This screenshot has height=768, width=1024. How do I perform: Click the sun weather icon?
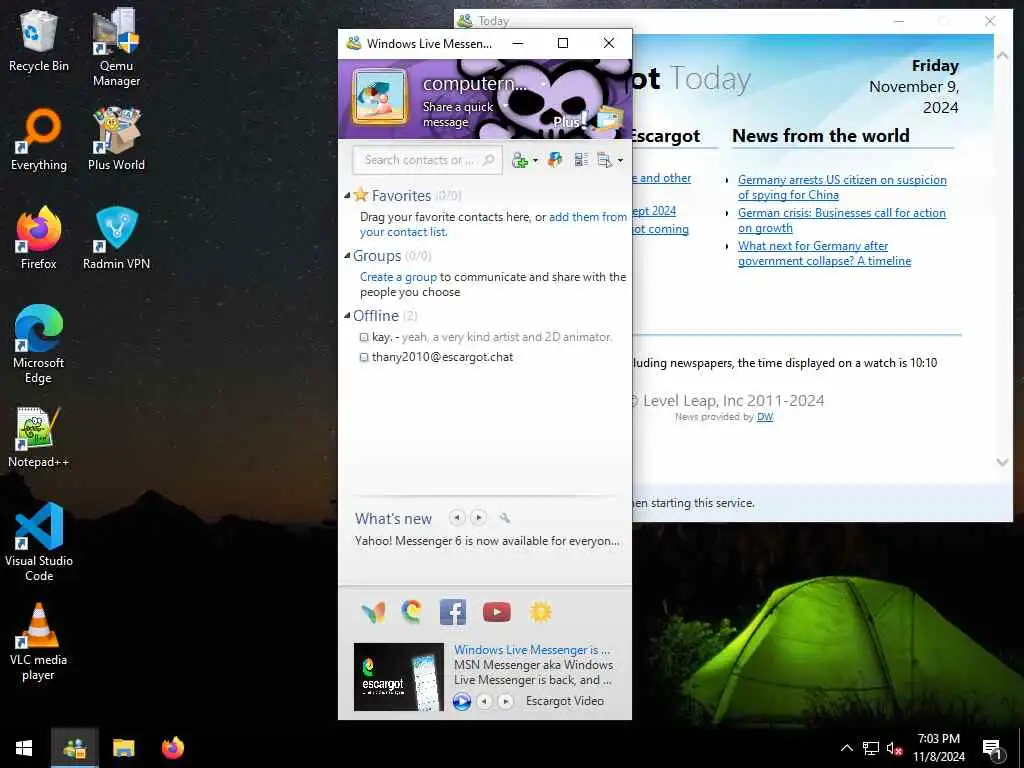click(541, 612)
